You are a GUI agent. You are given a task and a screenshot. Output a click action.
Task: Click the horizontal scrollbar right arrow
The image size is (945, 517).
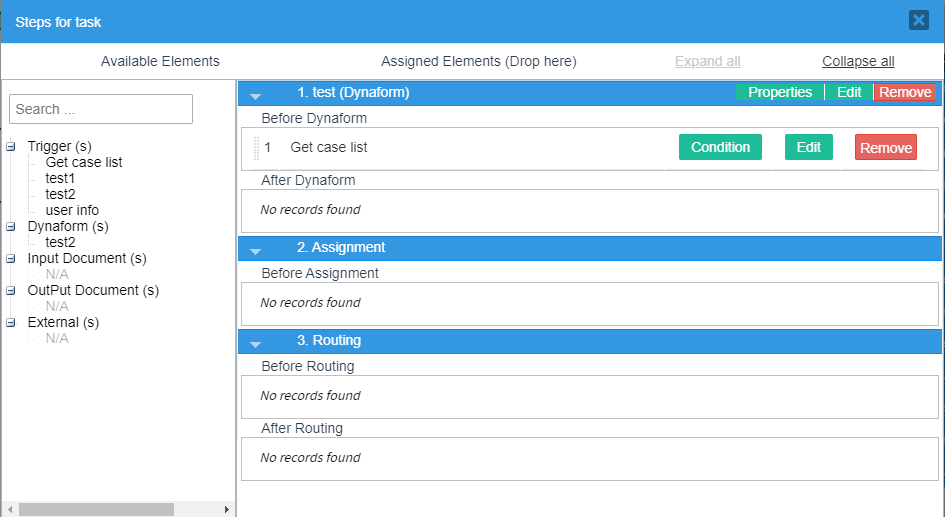tap(227, 510)
